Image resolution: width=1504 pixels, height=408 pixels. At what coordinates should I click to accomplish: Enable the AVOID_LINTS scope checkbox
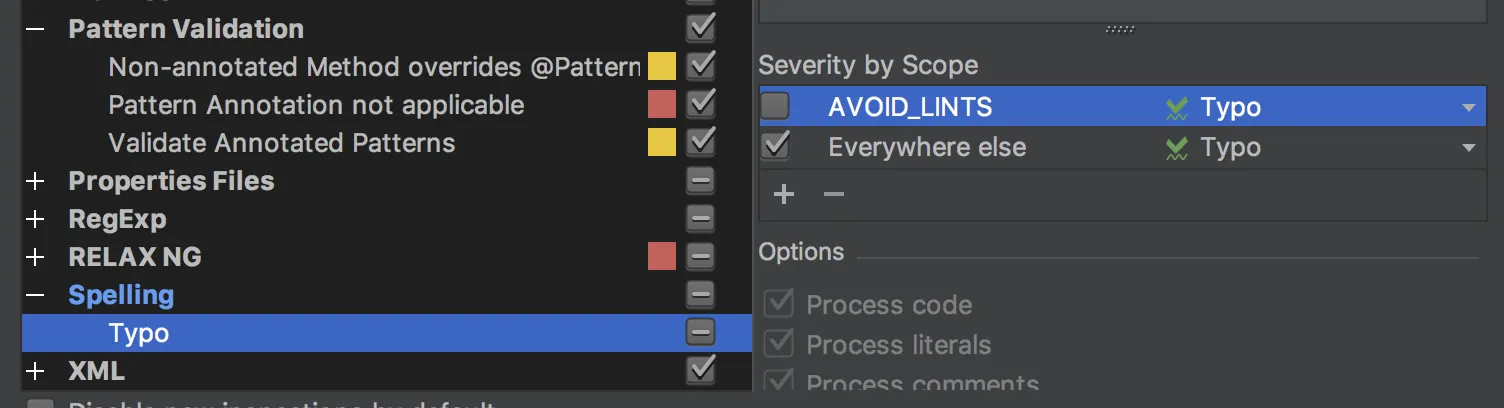pyautogui.click(x=775, y=106)
